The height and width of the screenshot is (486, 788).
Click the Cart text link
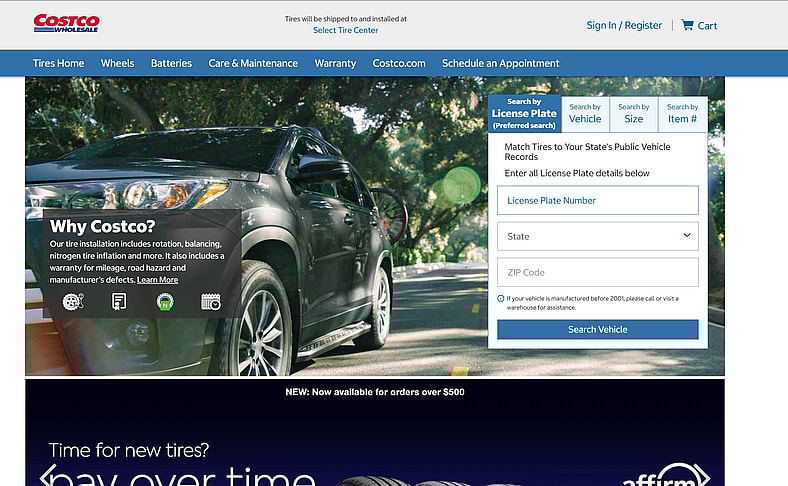click(707, 26)
